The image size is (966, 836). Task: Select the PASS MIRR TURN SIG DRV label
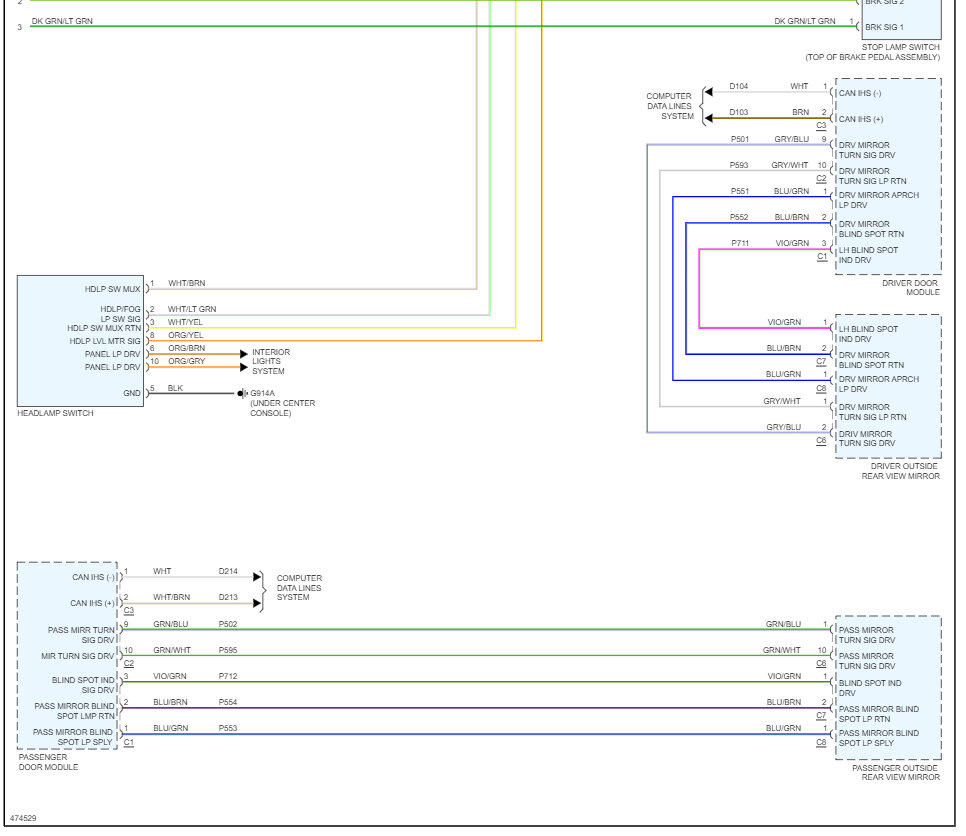81,635
